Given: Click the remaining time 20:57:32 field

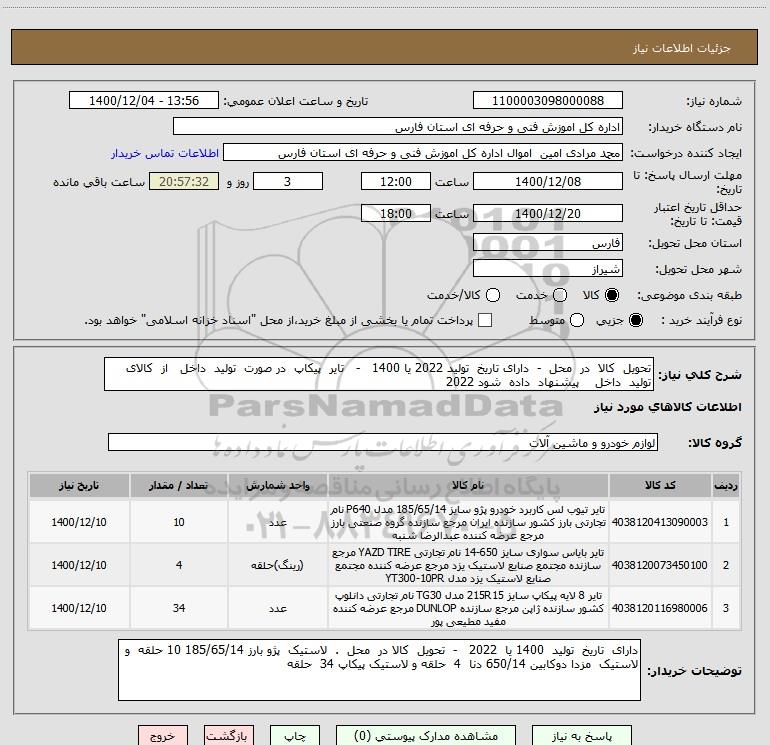Looking at the screenshot, I should pos(184,181).
